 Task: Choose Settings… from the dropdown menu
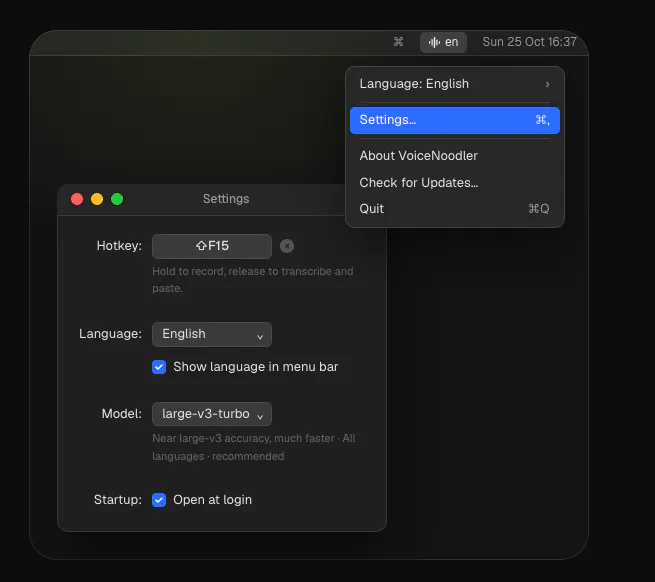455,120
